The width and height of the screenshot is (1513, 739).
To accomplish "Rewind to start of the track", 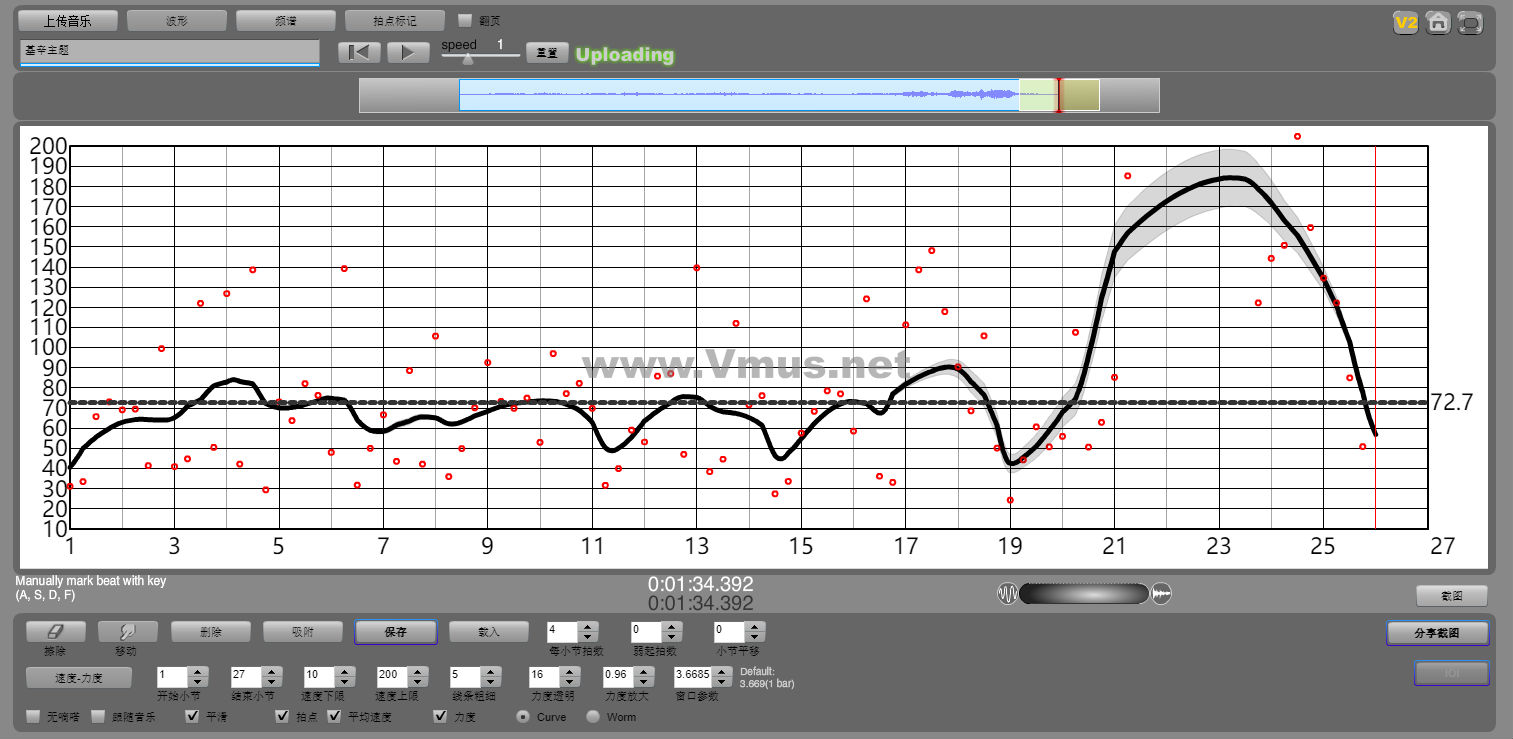I will [x=359, y=53].
